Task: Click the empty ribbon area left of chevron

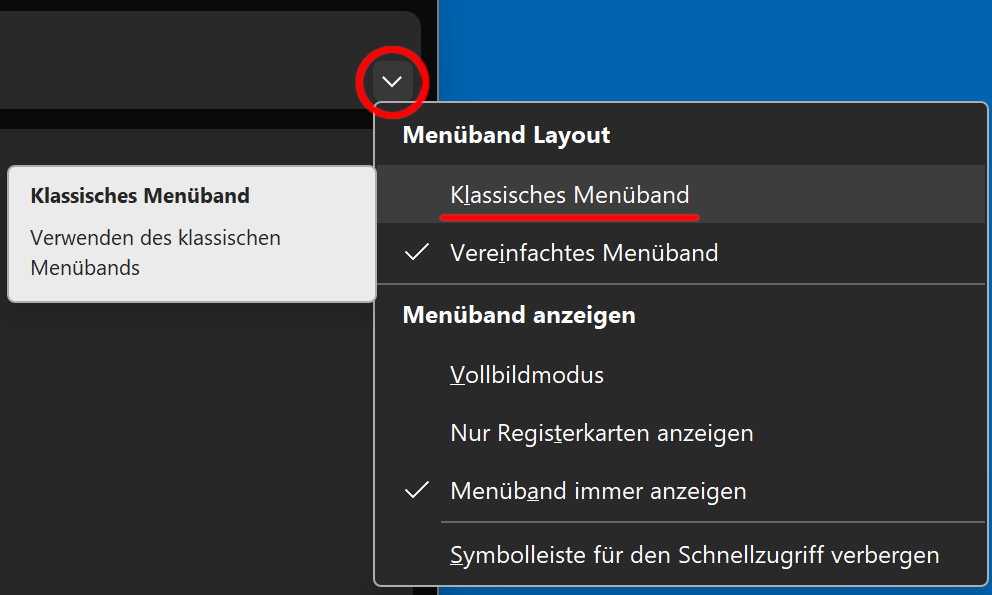Action: [x=180, y=60]
